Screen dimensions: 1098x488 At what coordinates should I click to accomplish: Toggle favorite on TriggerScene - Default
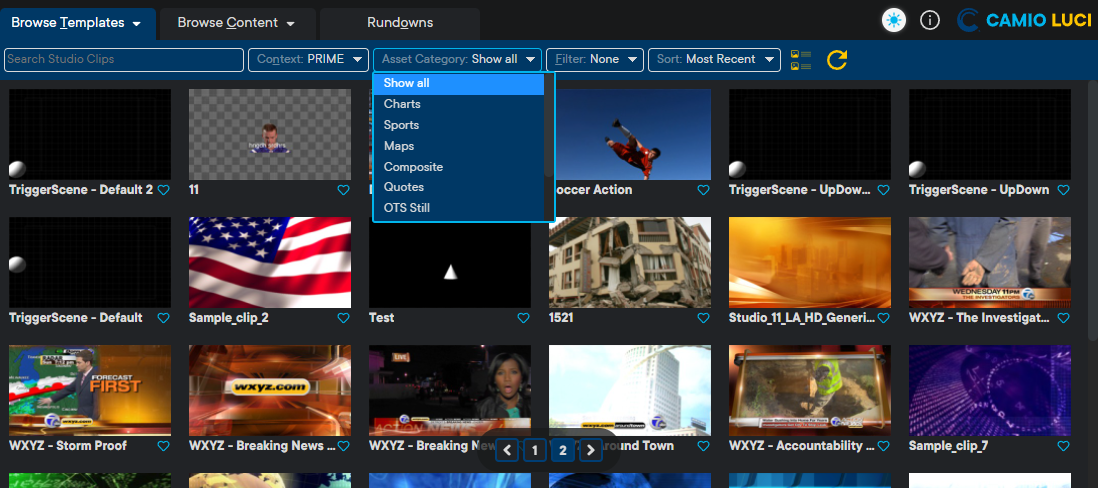163,318
